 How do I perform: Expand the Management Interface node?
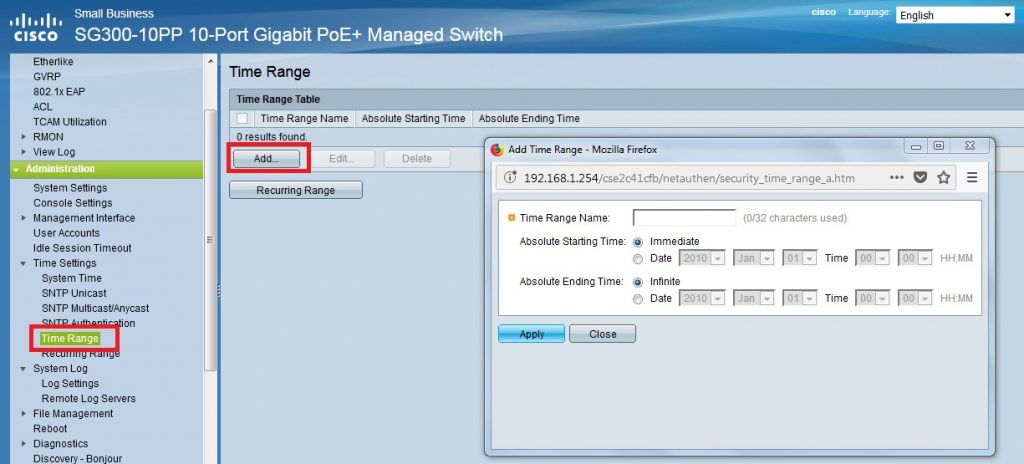click(24, 218)
